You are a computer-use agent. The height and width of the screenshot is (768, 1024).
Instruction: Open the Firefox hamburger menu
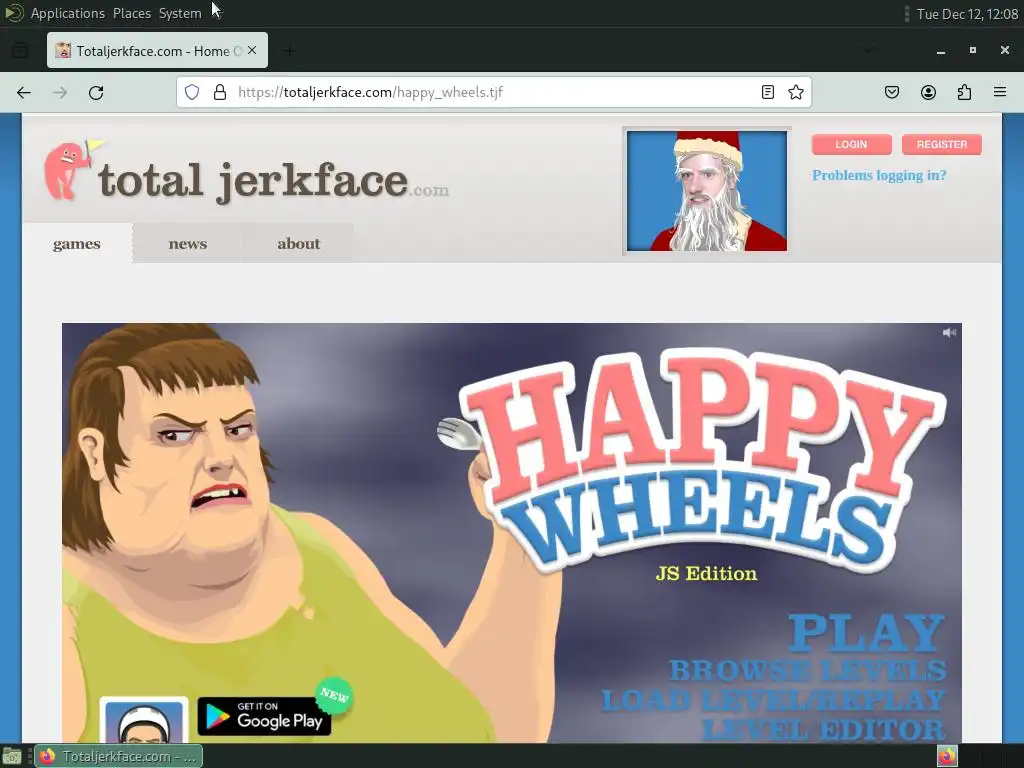[1000, 92]
